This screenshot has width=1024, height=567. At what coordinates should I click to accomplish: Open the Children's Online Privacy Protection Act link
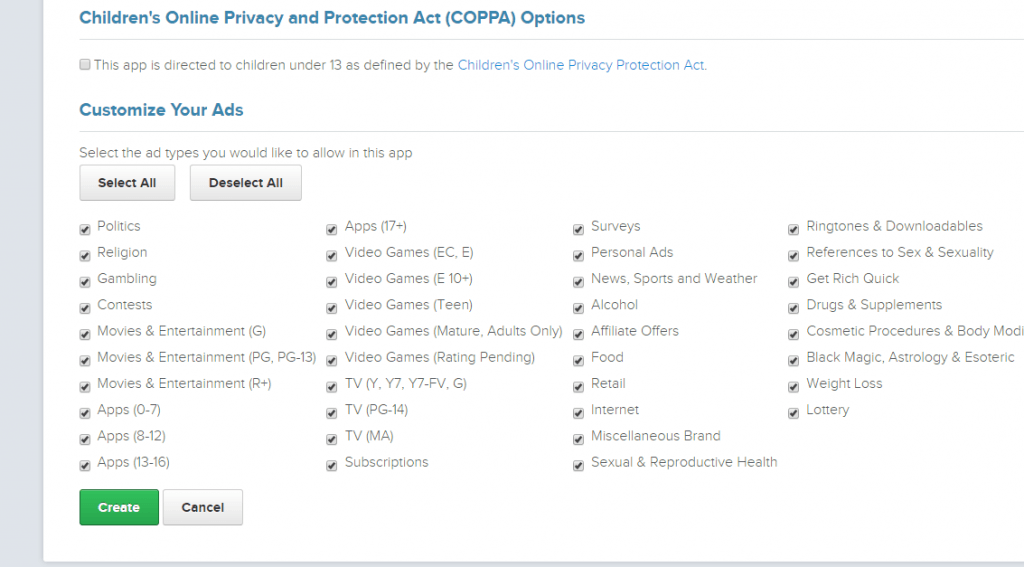click(581, 65)
